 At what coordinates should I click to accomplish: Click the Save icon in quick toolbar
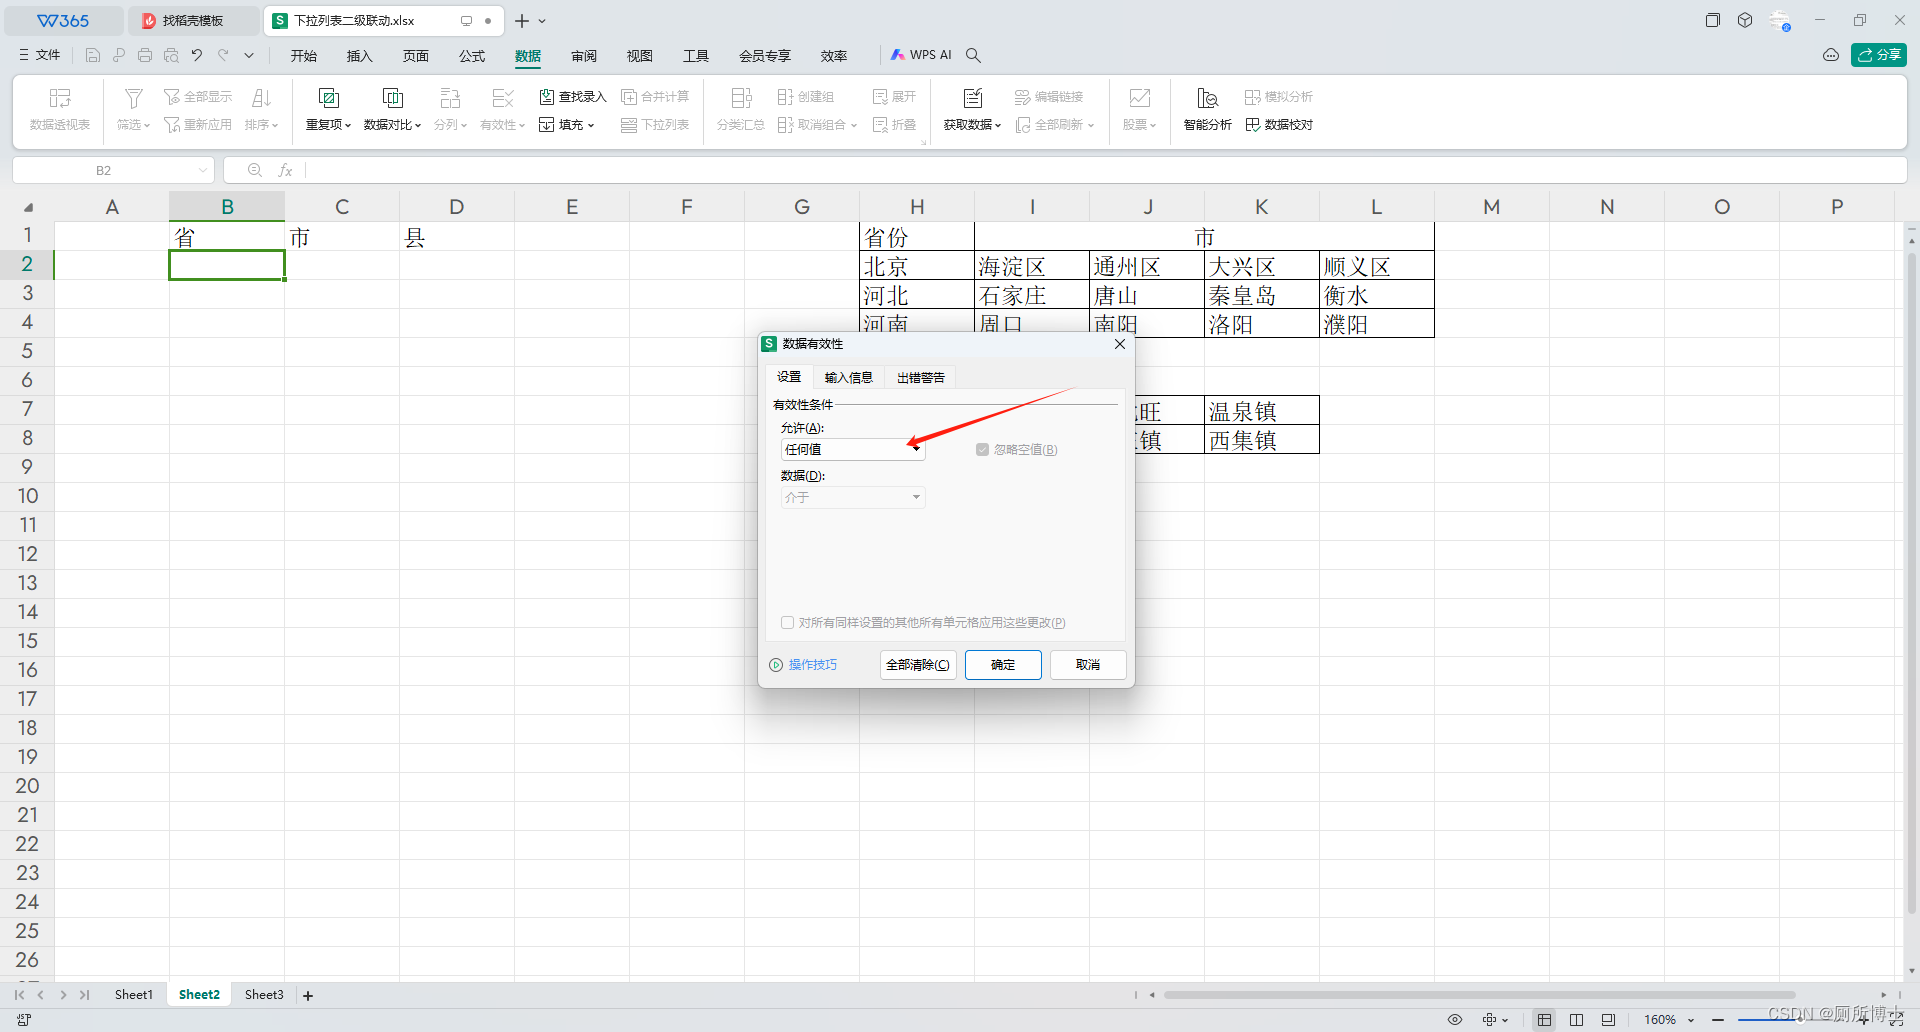click(x=93, y=55)
